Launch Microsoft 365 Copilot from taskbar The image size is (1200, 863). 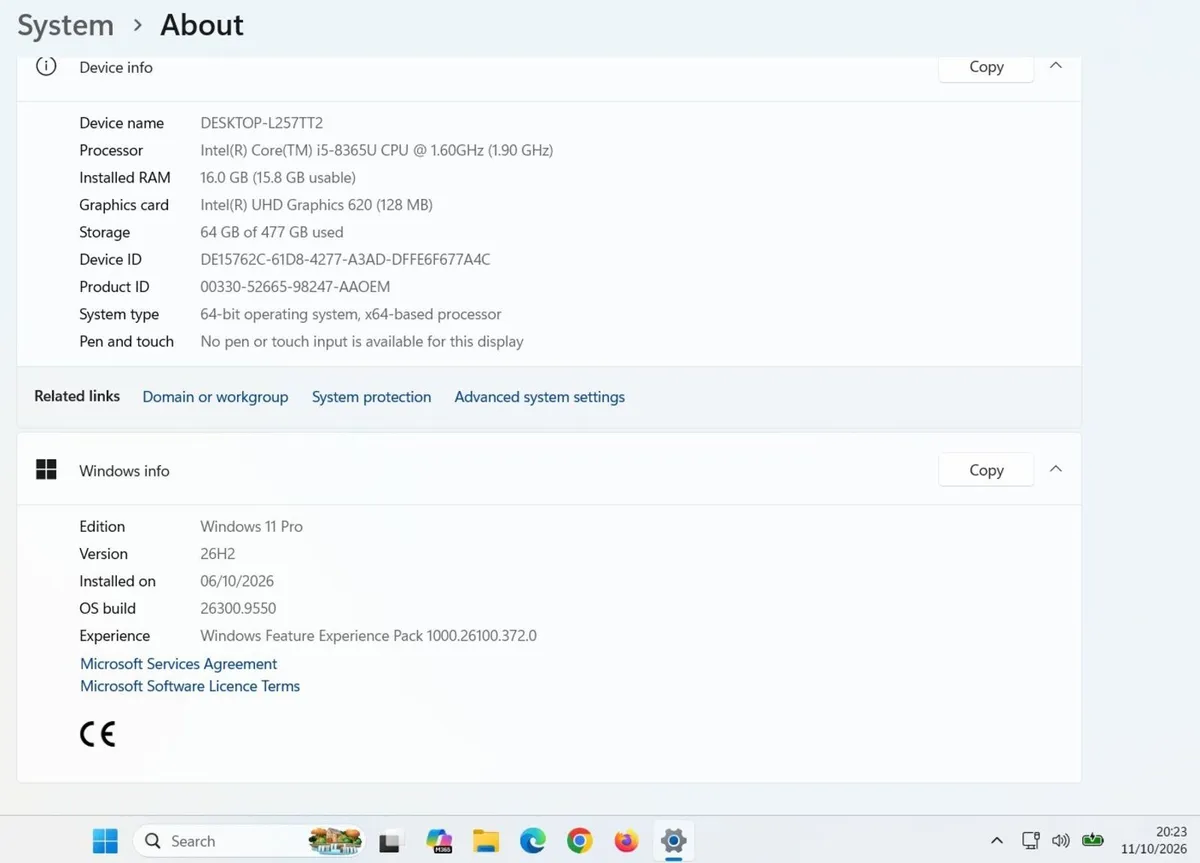[x=439, y=841]
